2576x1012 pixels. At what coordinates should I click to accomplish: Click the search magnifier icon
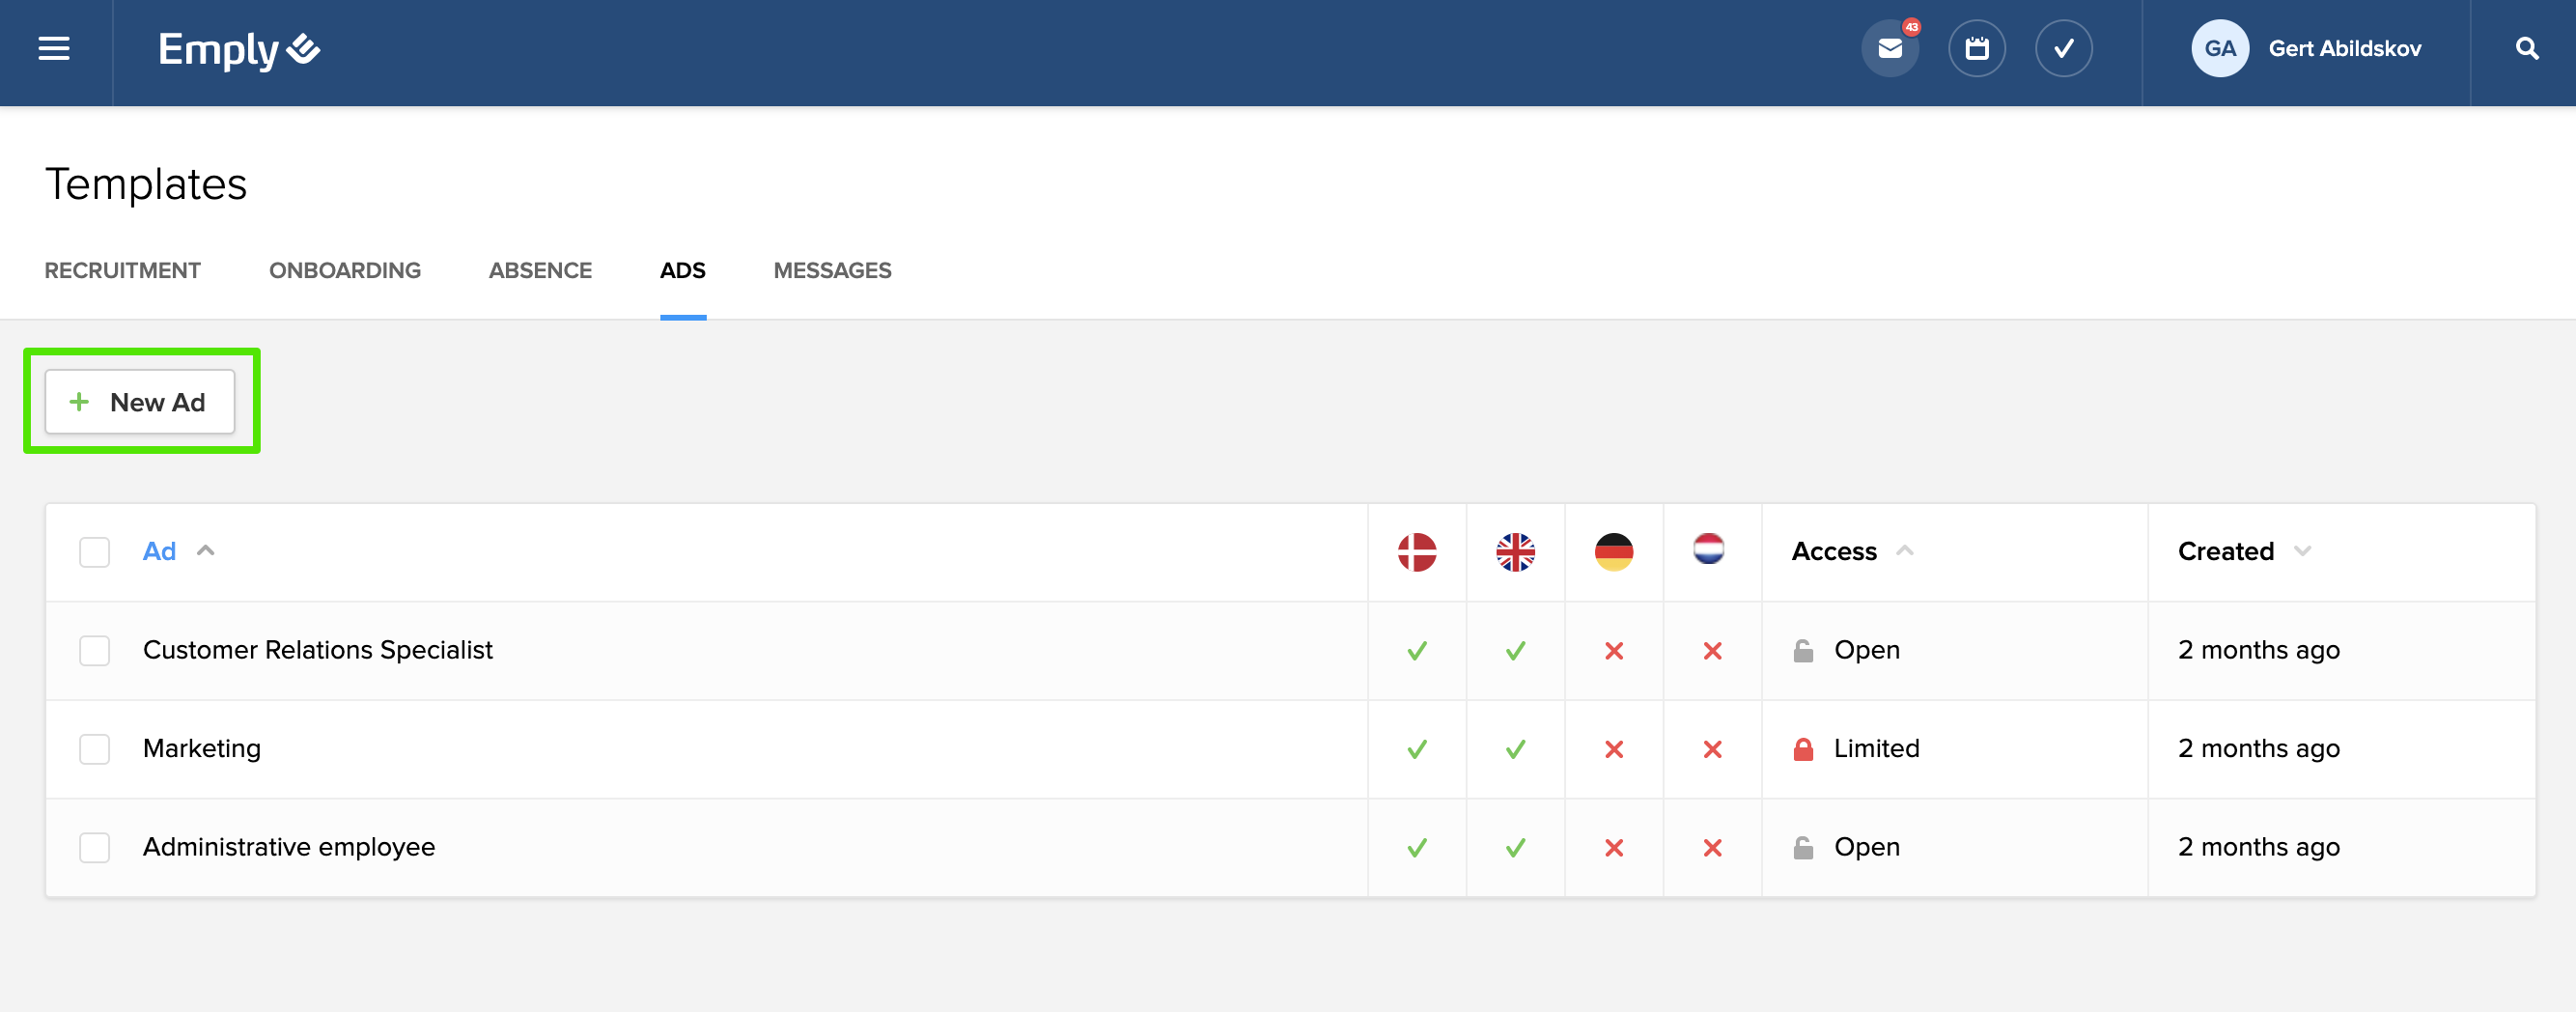coord(2526,49)
